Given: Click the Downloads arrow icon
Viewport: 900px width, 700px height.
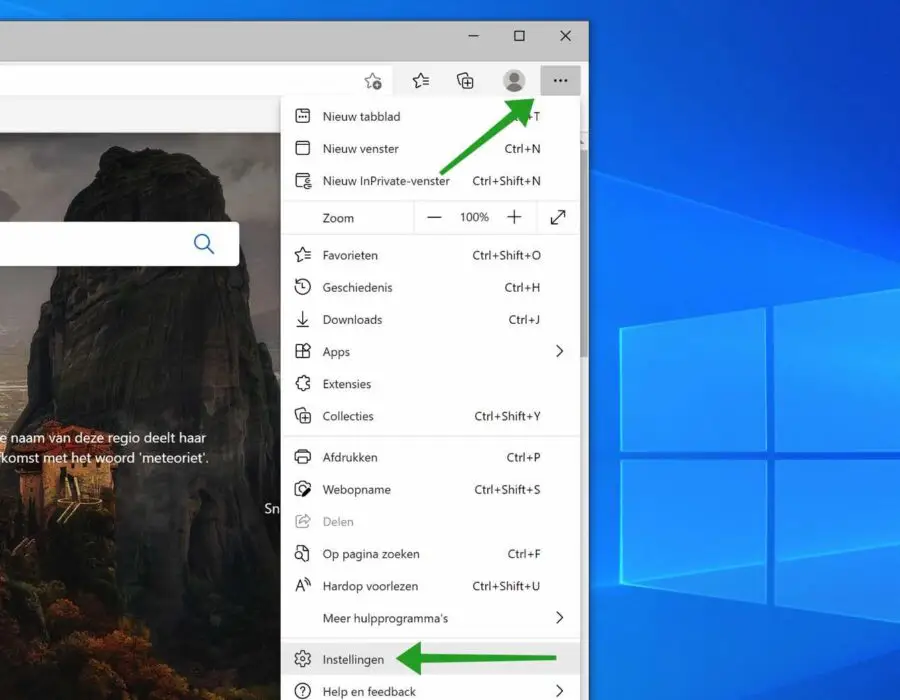Looking at the screenshot, I should [x=302, y=319].
